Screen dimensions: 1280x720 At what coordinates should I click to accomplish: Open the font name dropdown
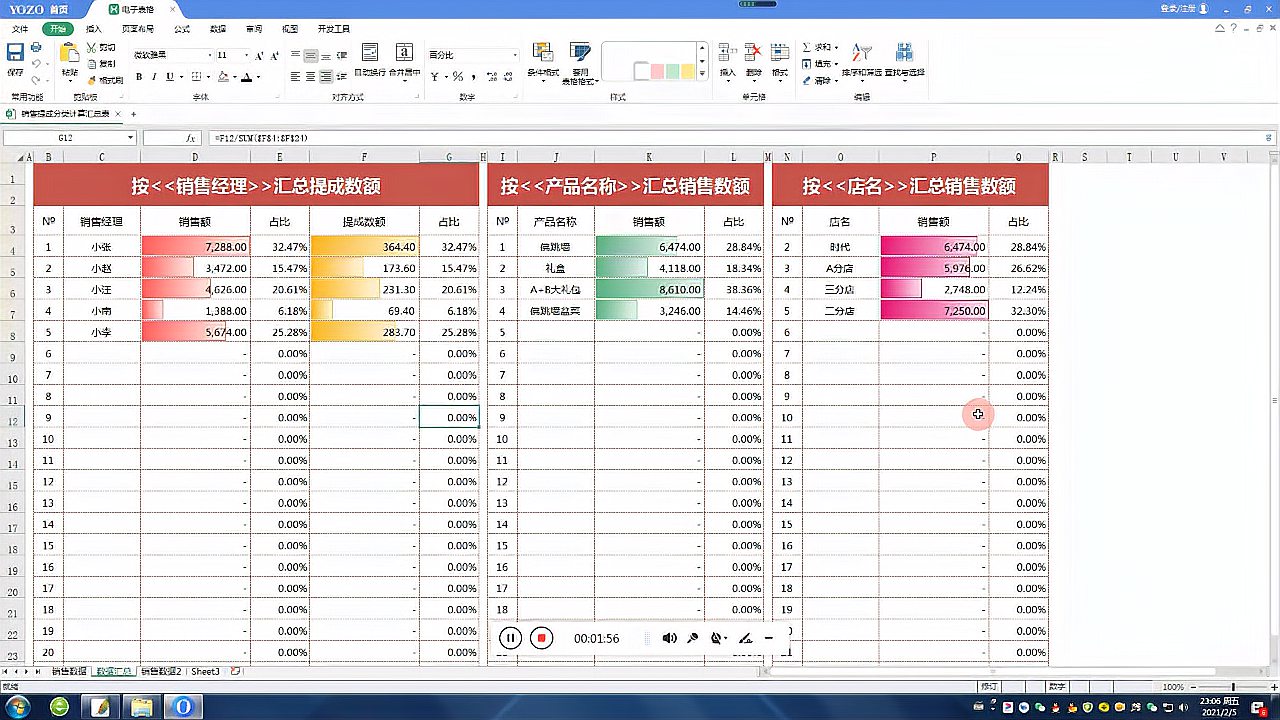click(x=210, y=55)
